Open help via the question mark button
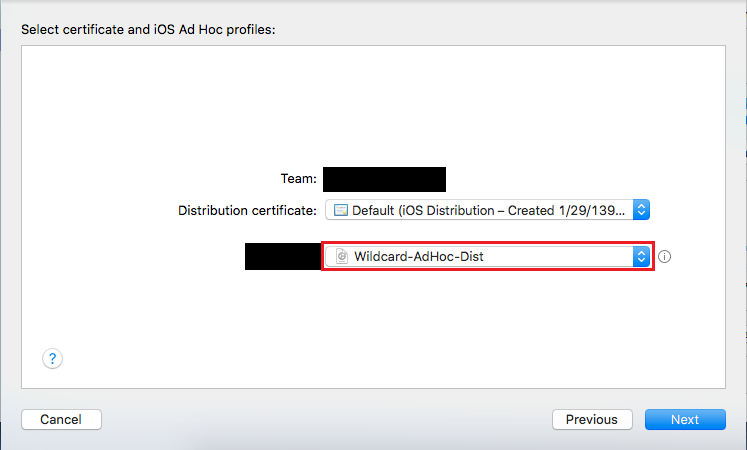The image size is (747, 450). 52,359
